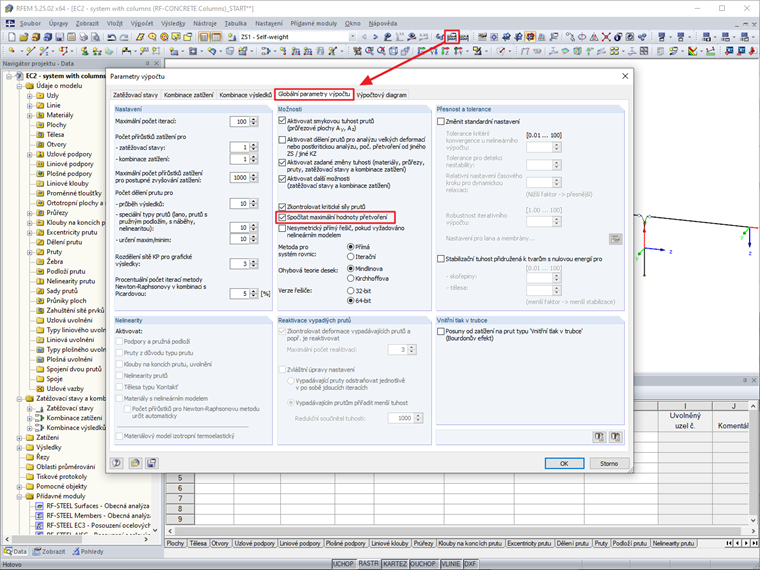760x570 pixels.
Task: Open the Výpočet menu
Action: coord(142,23)
